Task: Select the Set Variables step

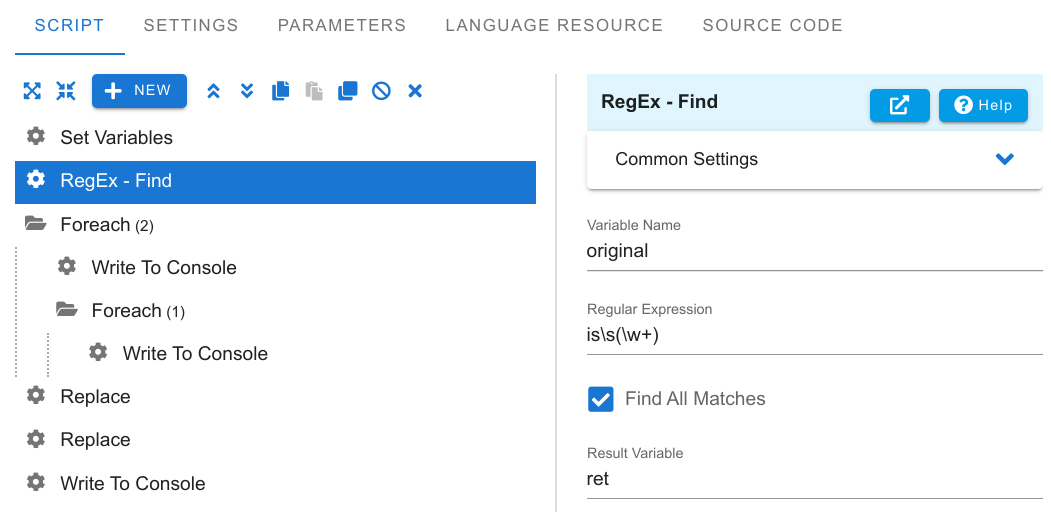Action: tap(275, 137)
